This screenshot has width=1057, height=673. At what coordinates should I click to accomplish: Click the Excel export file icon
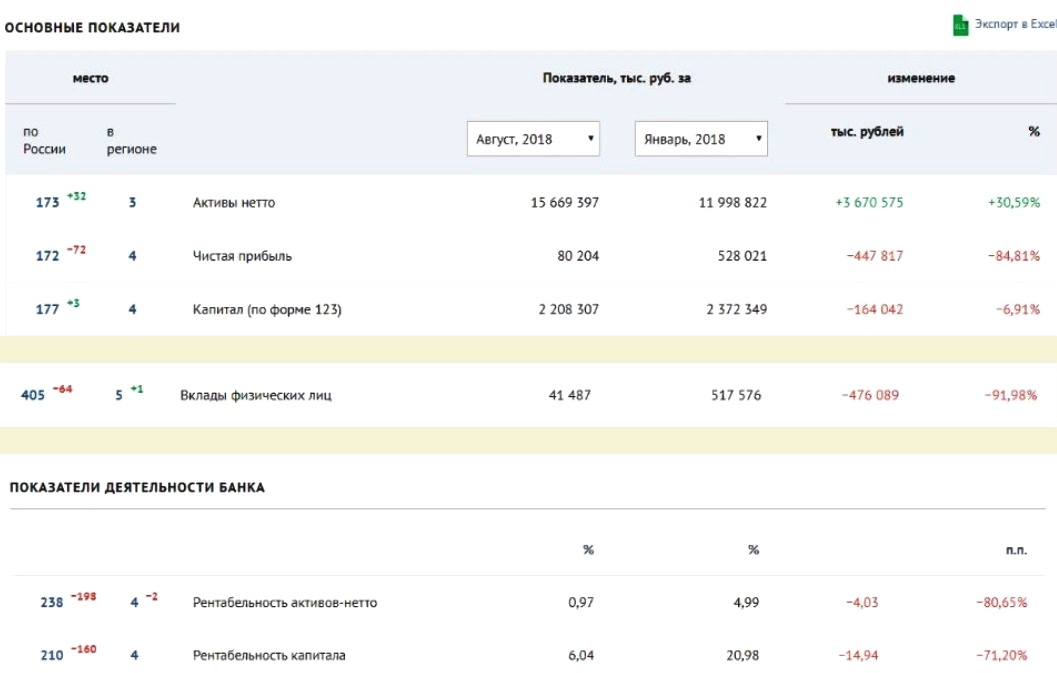click(960, 25)
